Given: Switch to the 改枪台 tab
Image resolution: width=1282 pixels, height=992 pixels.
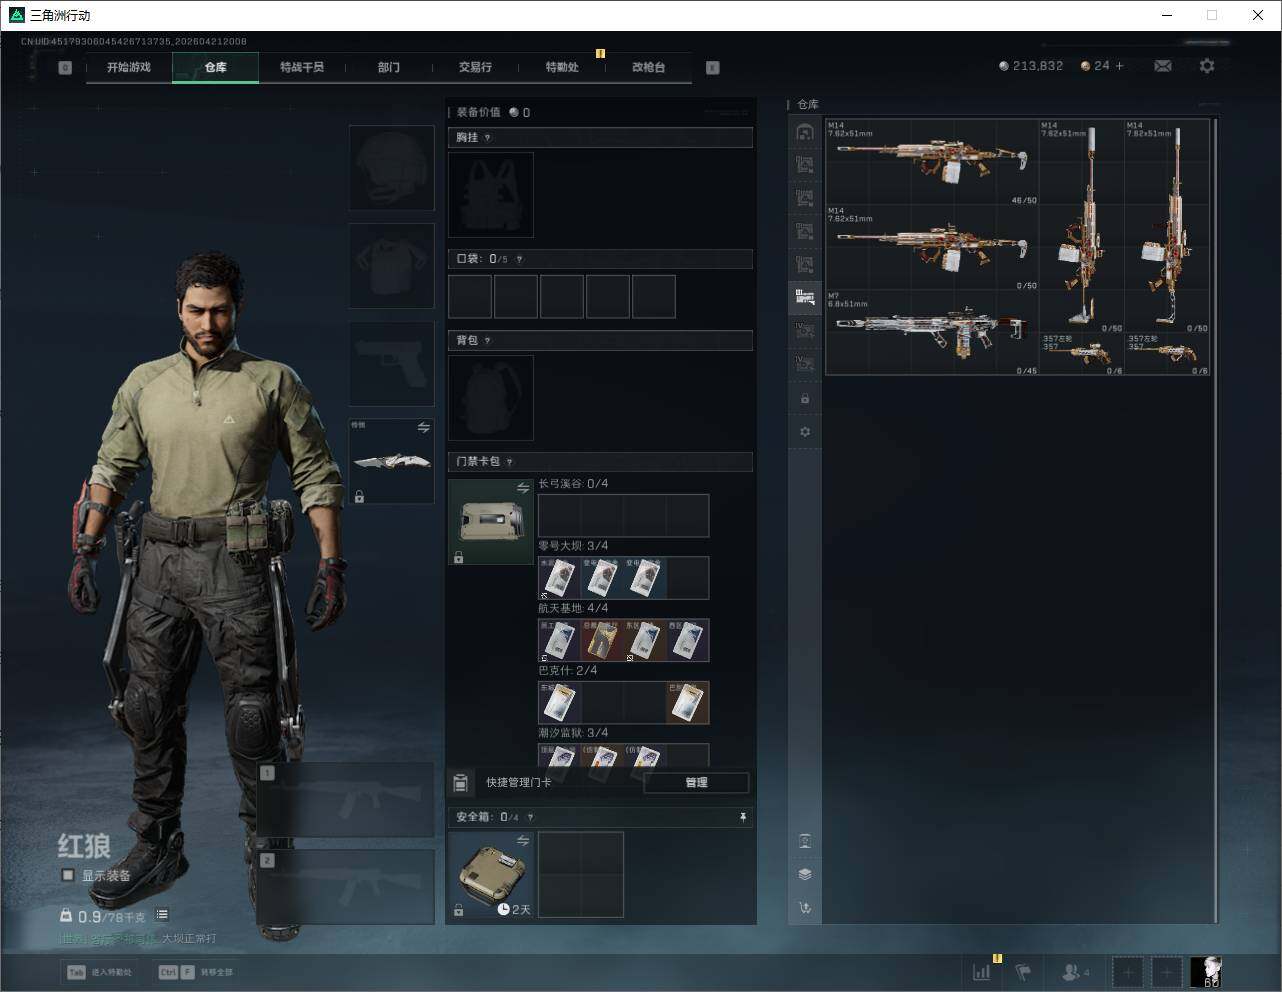Looking at the screenshot, I should point(648,67).
